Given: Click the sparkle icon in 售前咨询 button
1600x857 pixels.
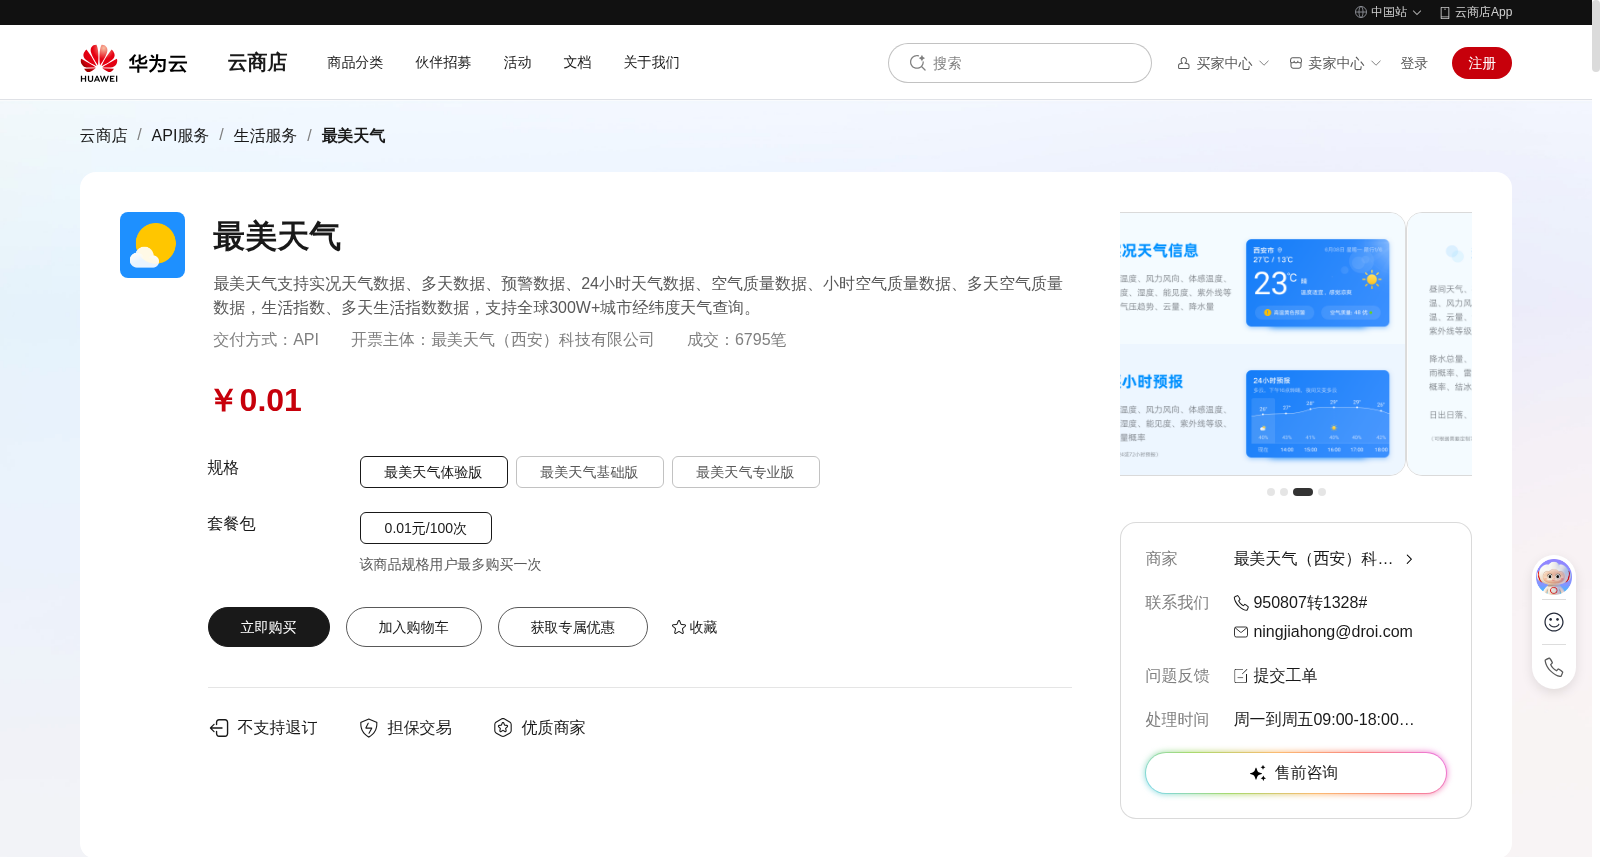Looking at the screenshot, I should pos(1258,773).
